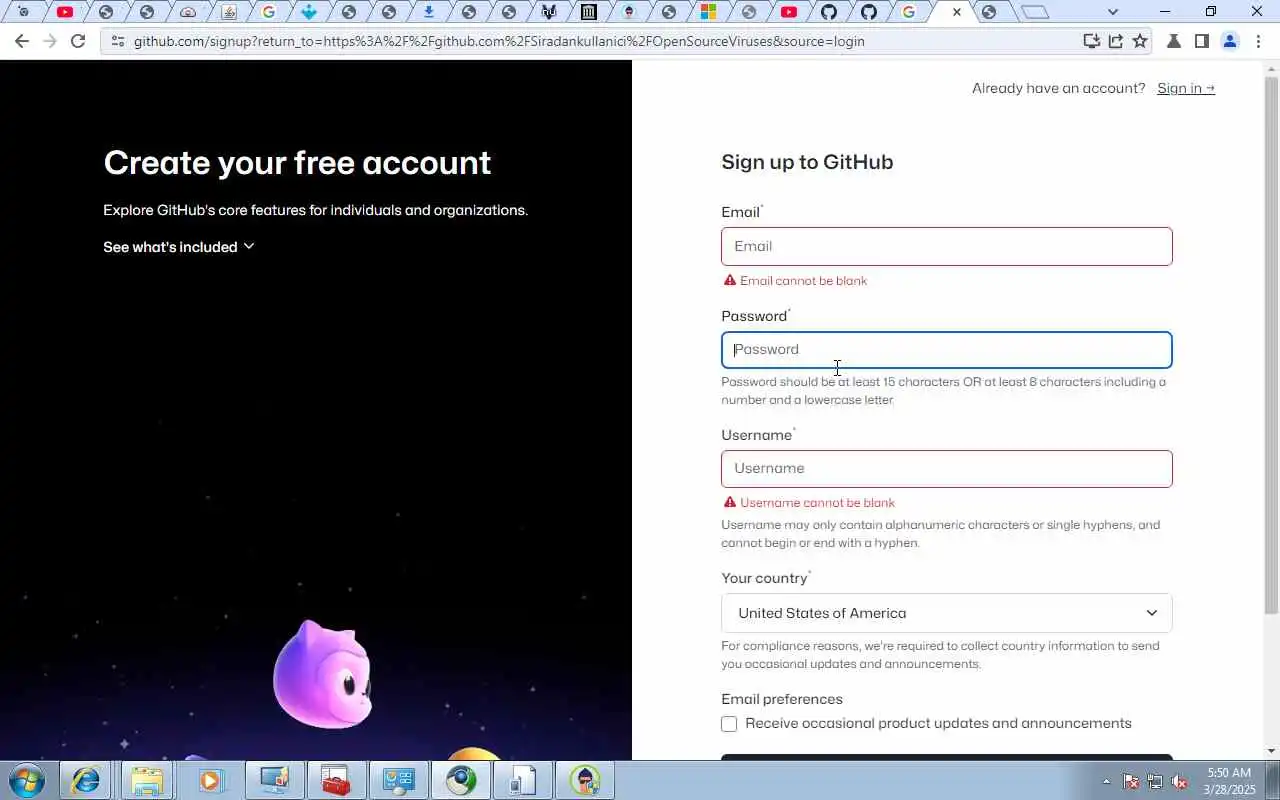1280x800 pixels.
Task: Switch to the first tab in the strip
Action: pyautogui.click(x=23, y=12)
